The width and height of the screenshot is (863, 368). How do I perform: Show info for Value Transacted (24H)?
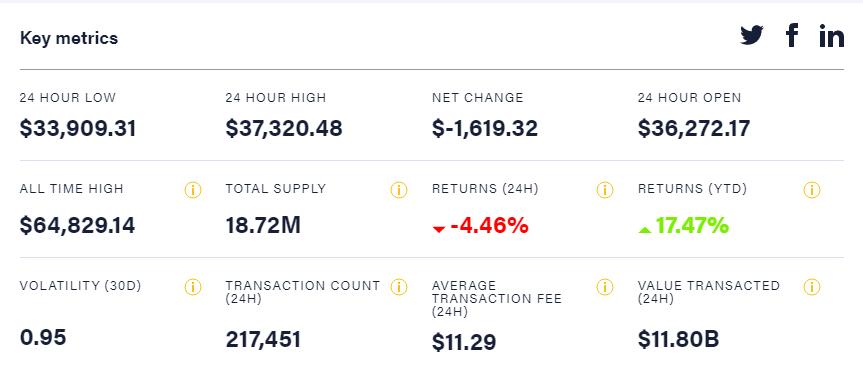(x=811, y=287)
